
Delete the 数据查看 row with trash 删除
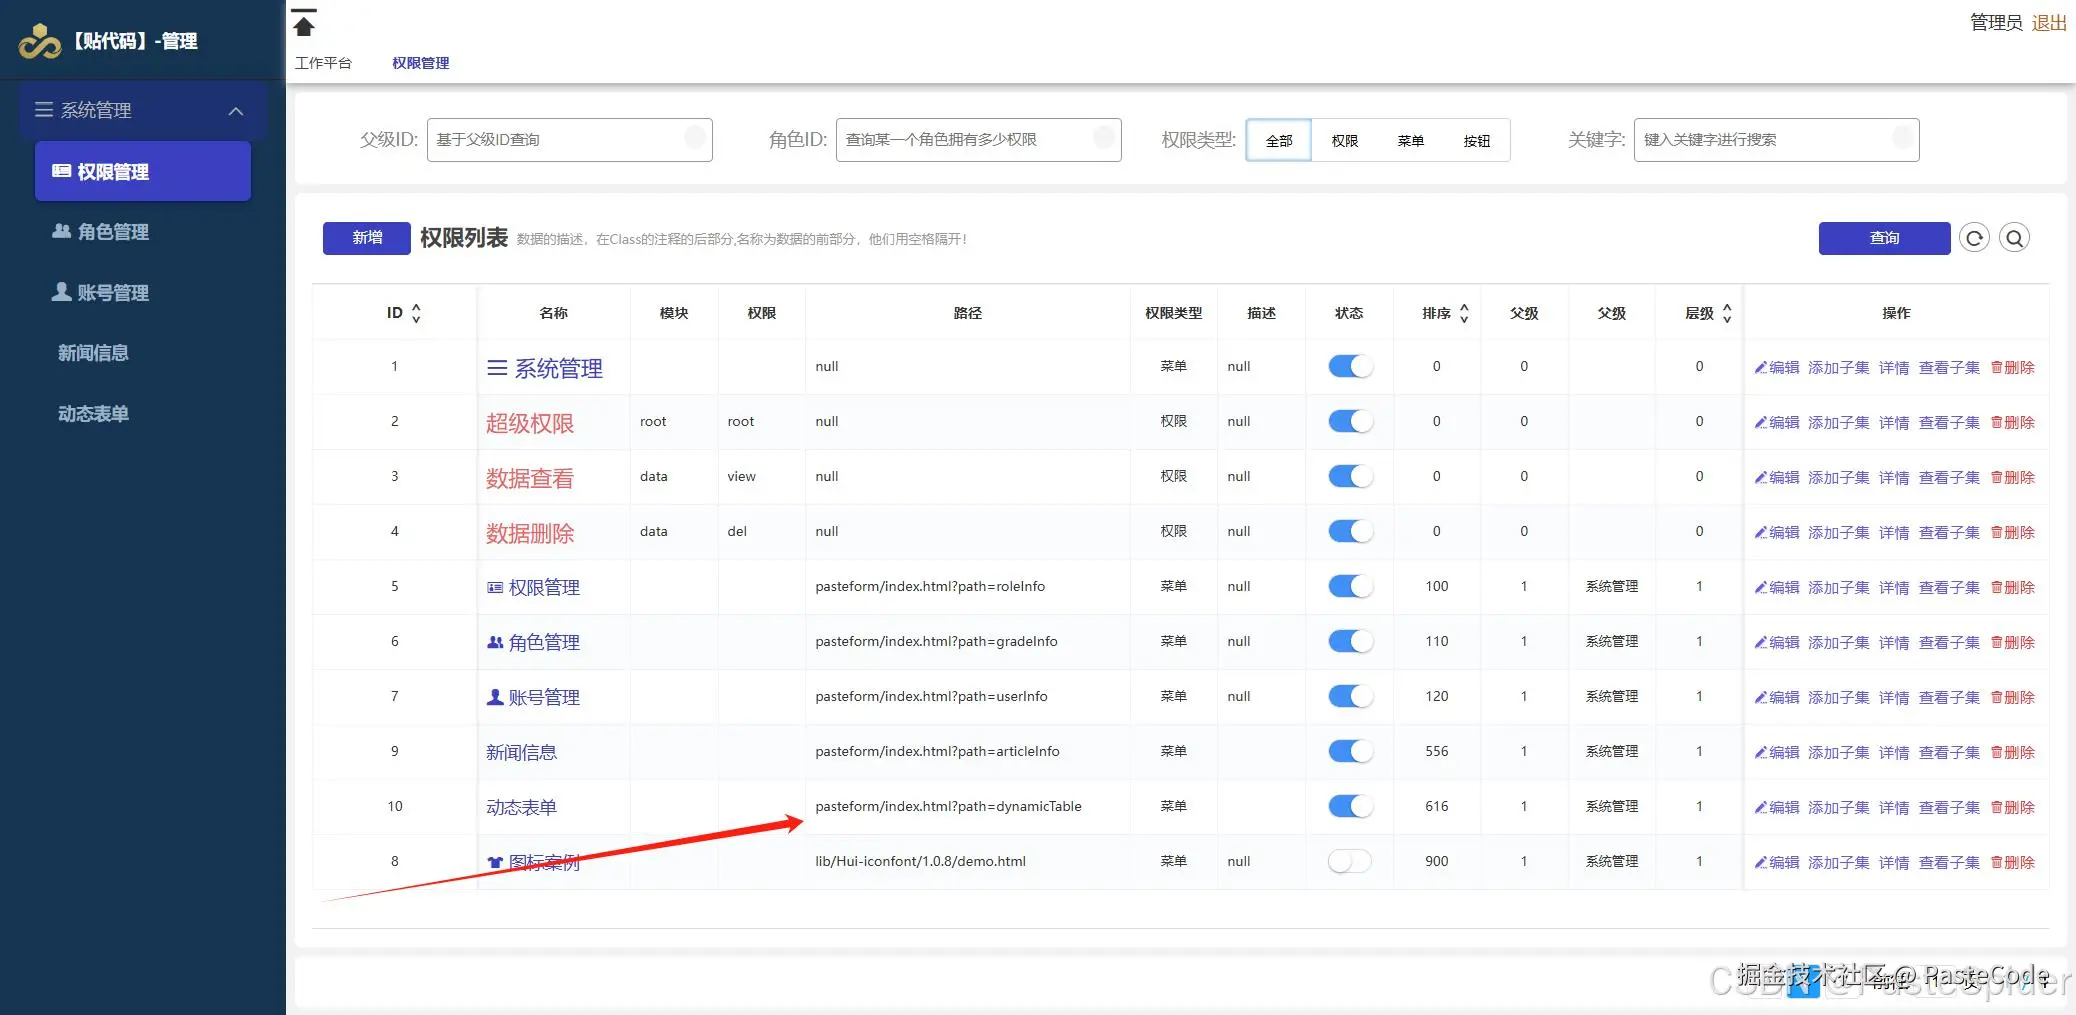[x=2012, y=478]
